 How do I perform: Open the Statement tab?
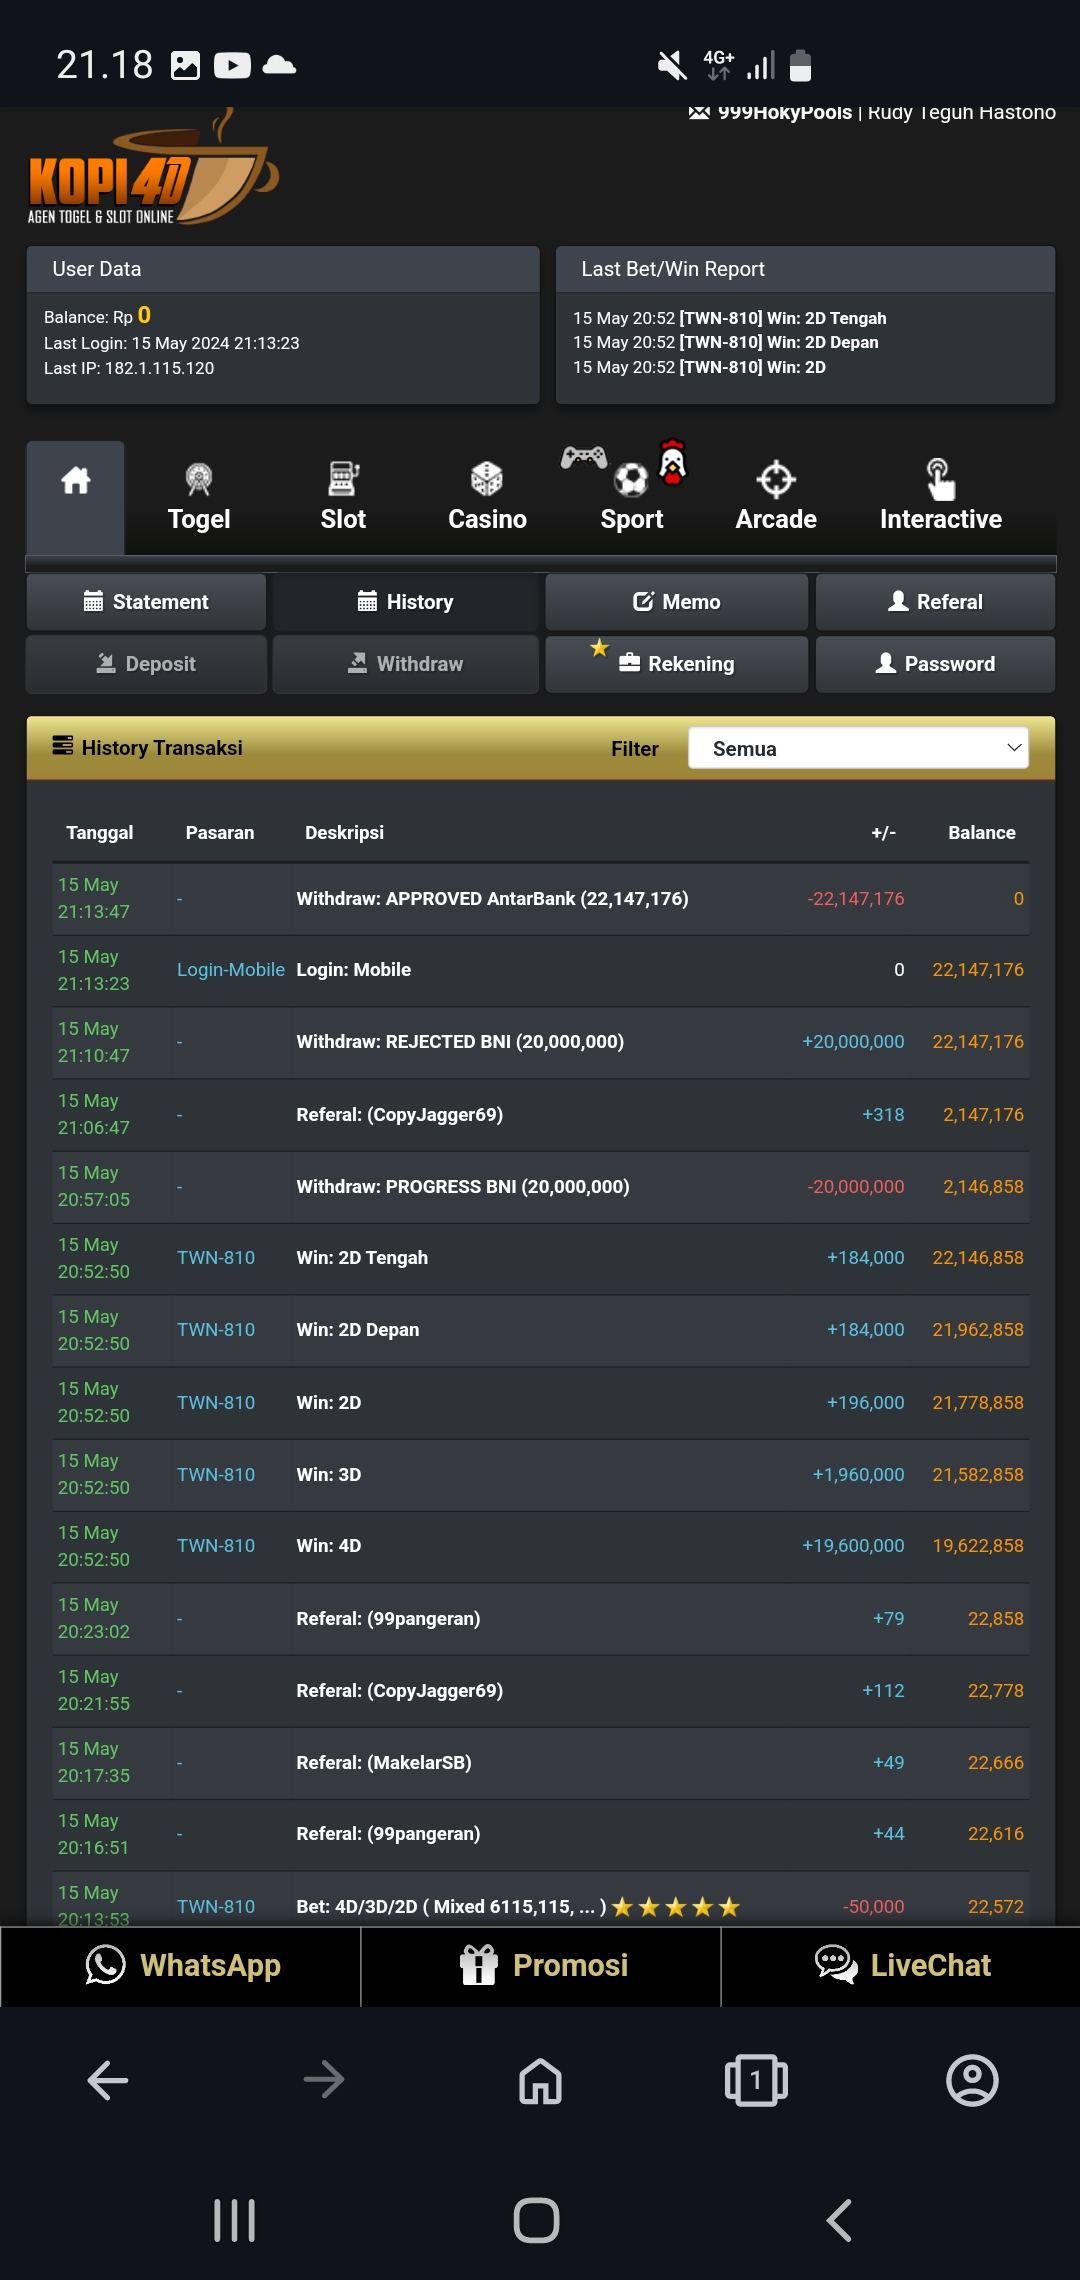[146, 602]
